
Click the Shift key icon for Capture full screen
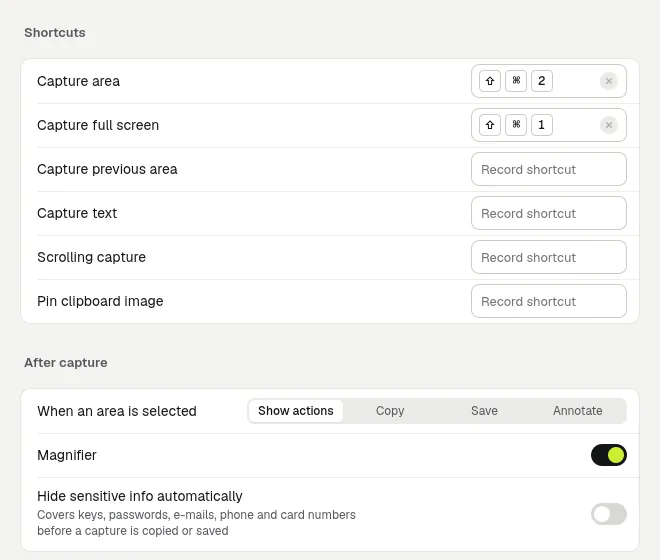[490, 125]
